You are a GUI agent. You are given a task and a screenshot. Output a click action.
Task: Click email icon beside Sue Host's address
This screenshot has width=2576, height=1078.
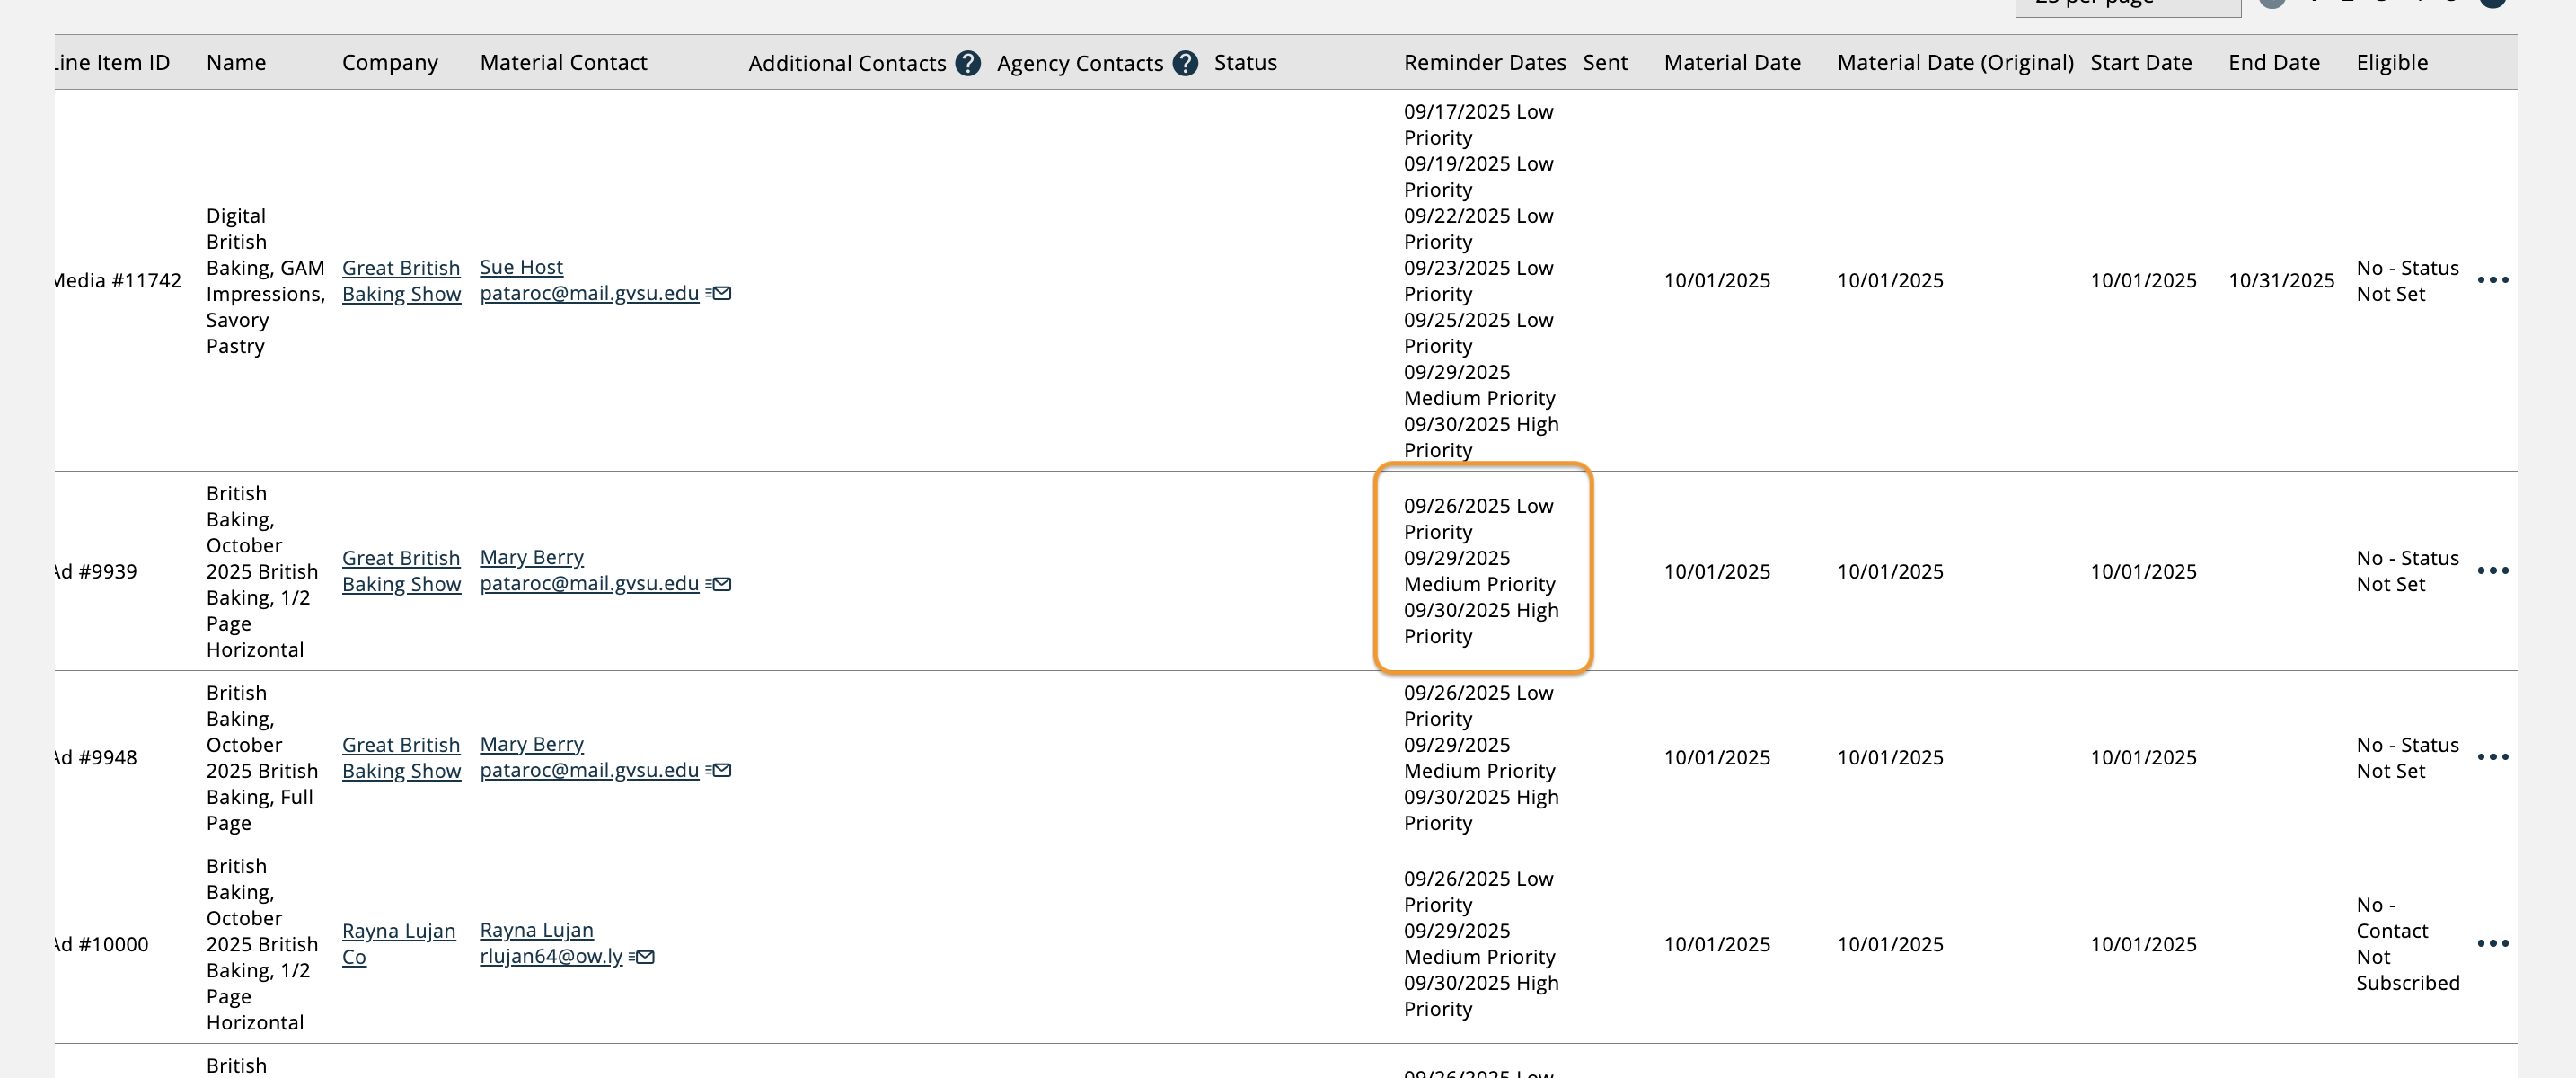719,293
